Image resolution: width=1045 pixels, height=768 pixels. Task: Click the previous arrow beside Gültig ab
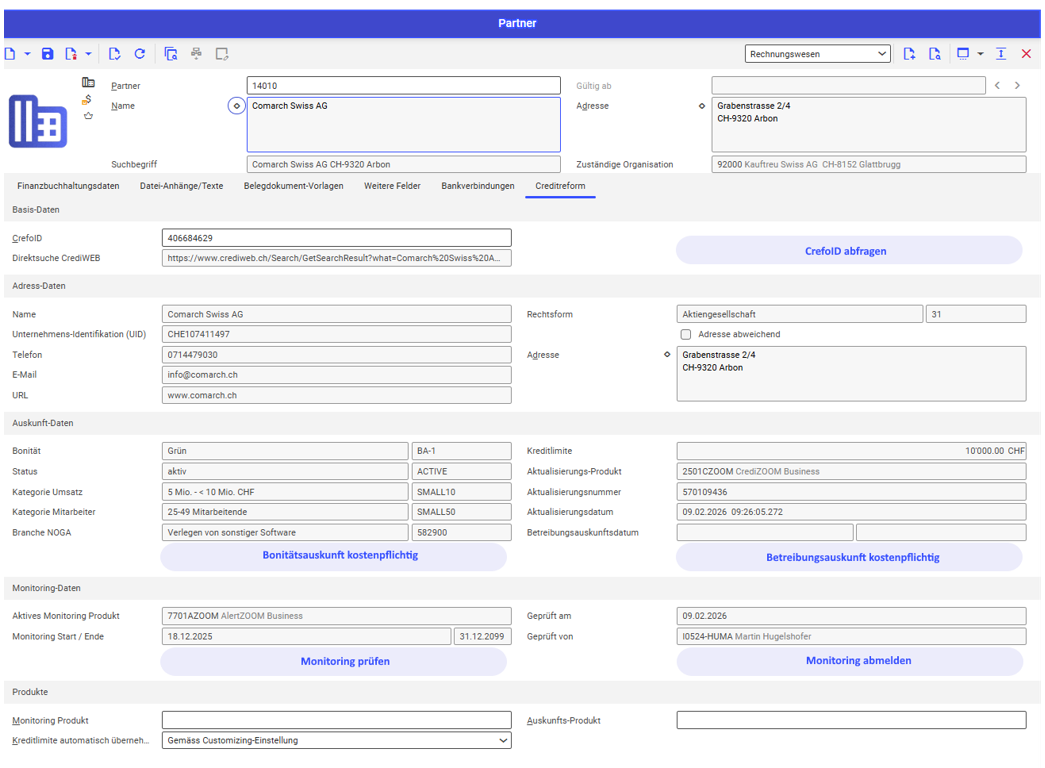pos(997,86)
